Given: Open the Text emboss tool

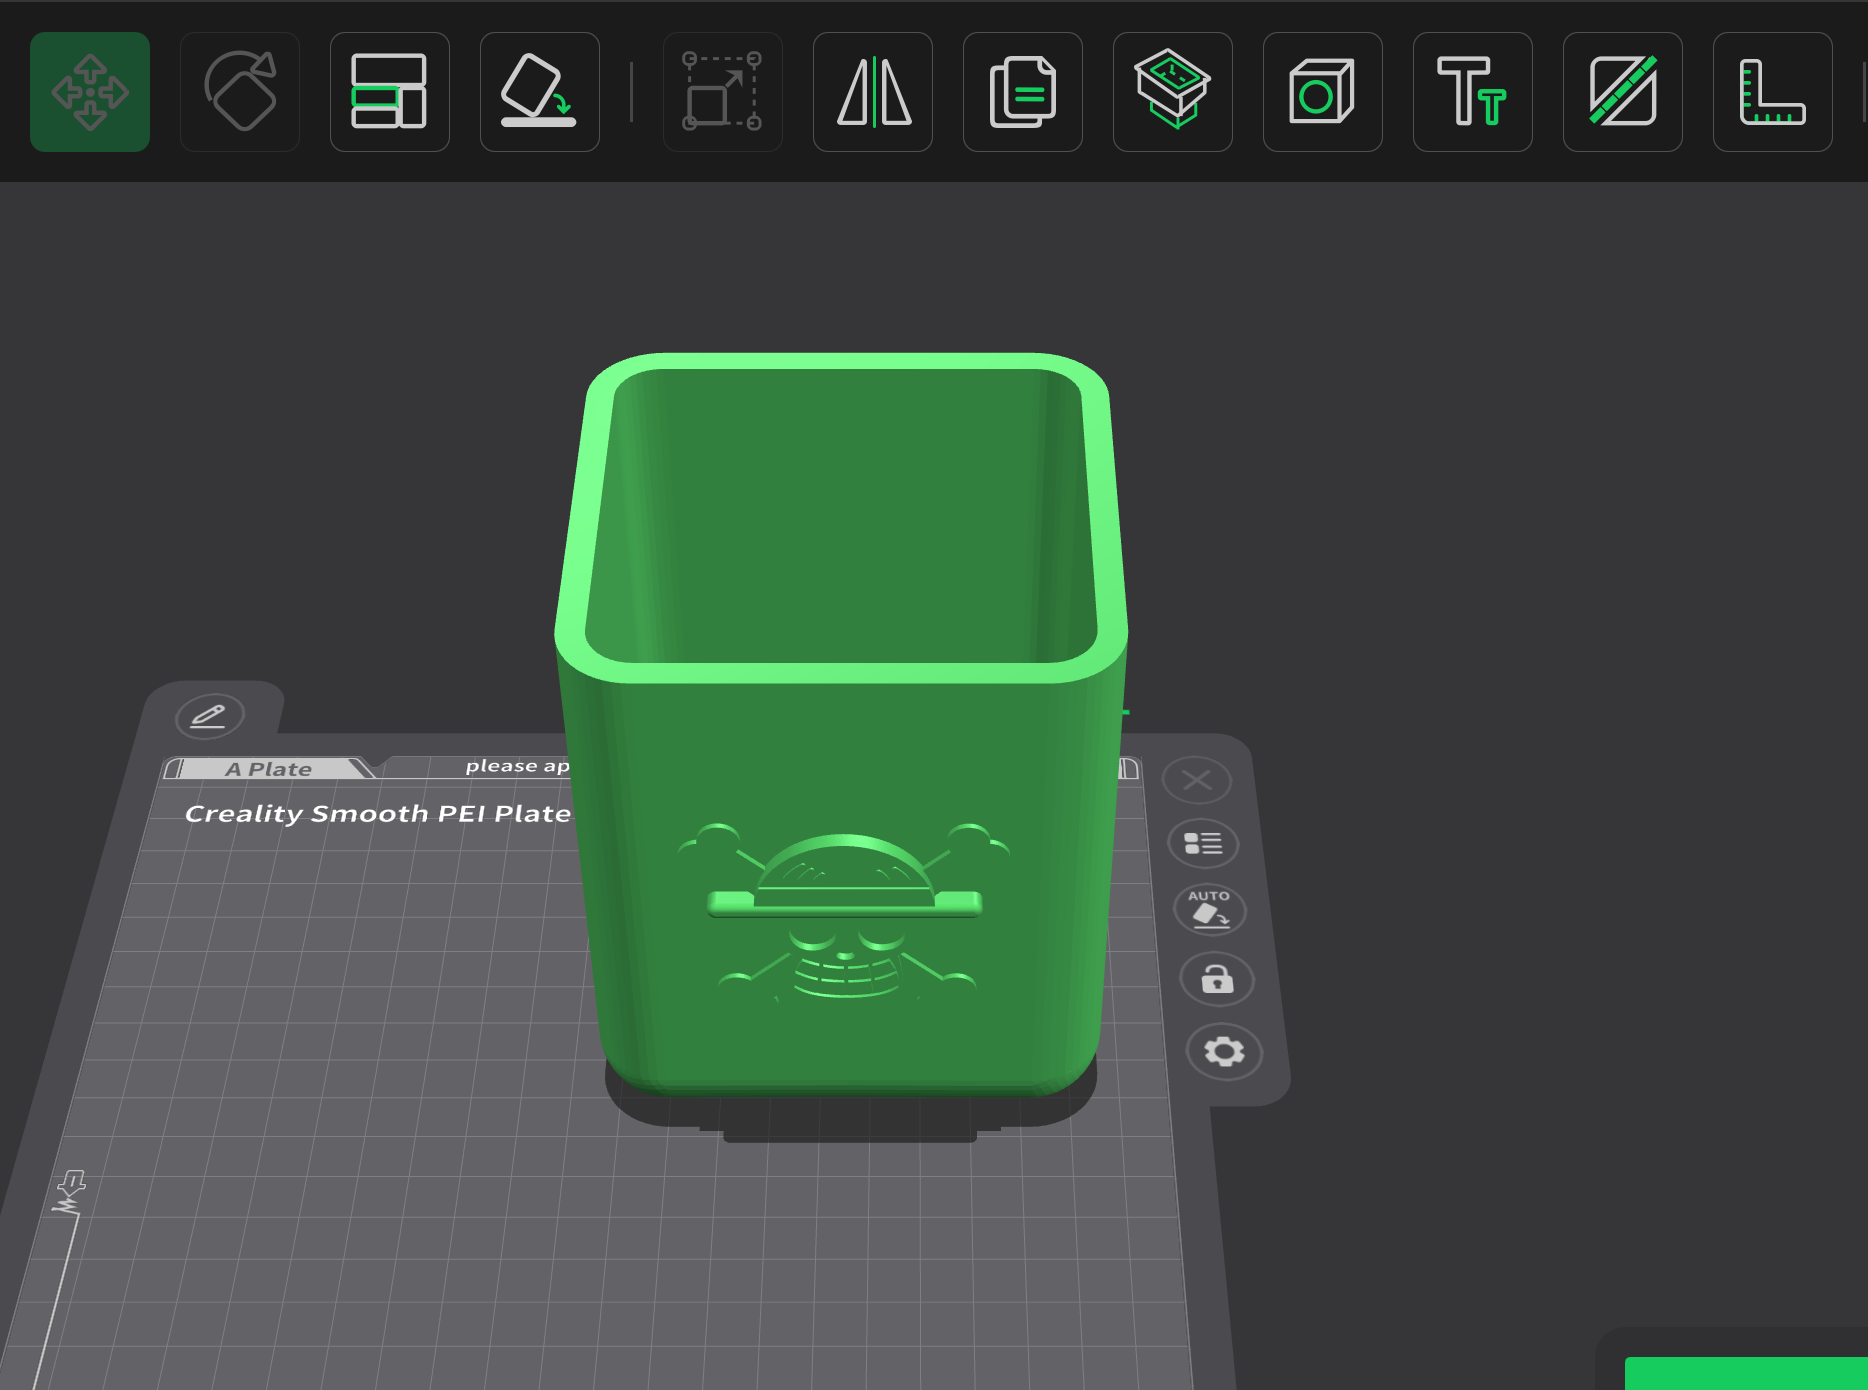Looking at the screenshot, I should pos(1473,92).
